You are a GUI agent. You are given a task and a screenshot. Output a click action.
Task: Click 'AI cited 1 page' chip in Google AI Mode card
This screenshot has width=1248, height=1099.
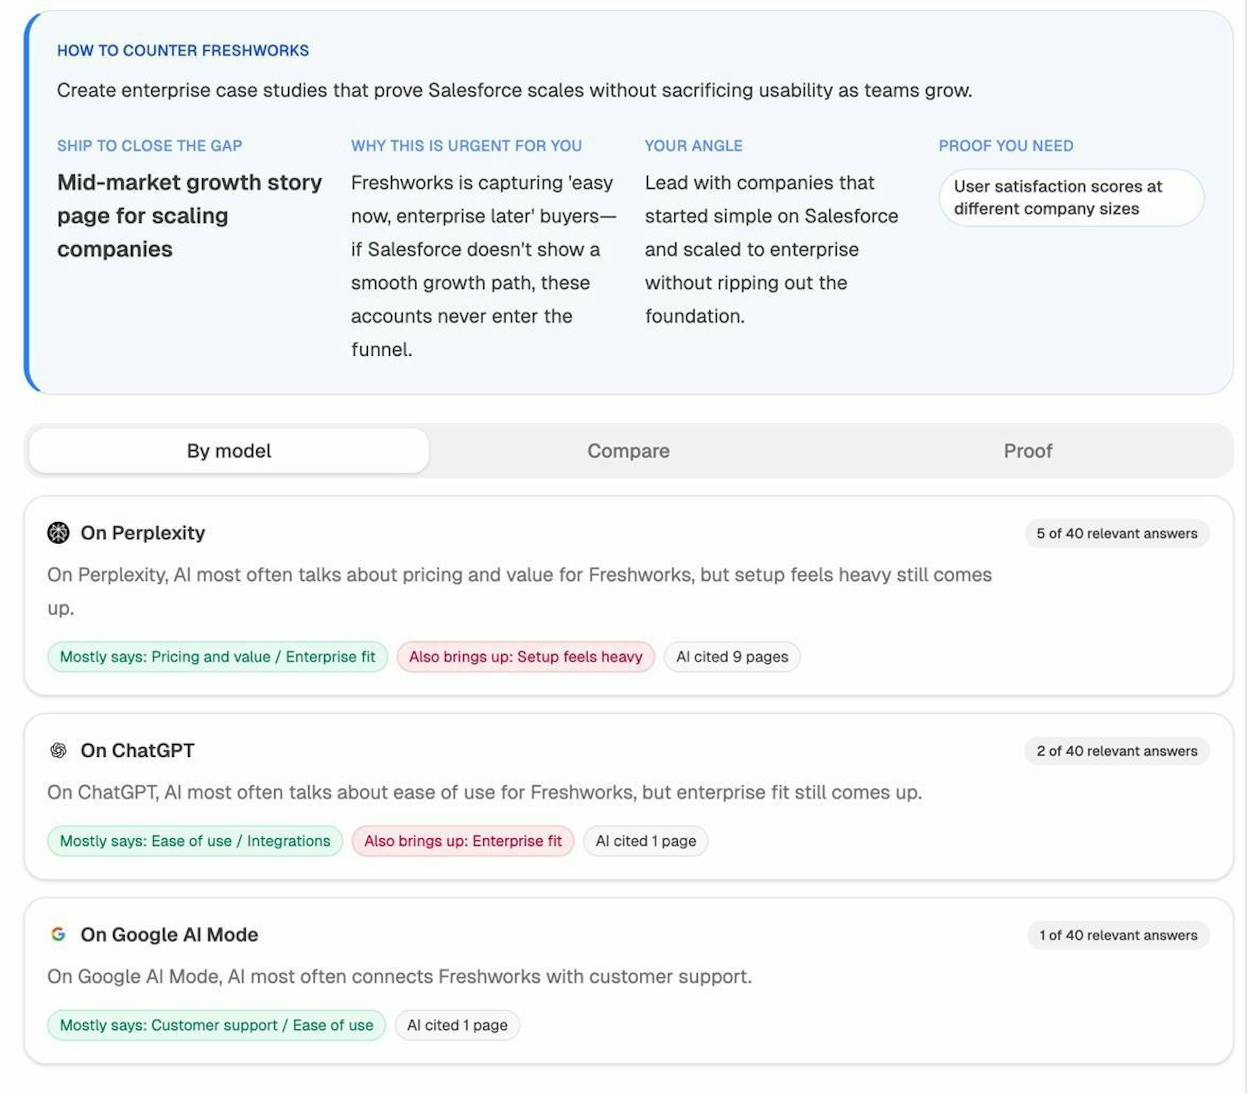(457, 1025)
